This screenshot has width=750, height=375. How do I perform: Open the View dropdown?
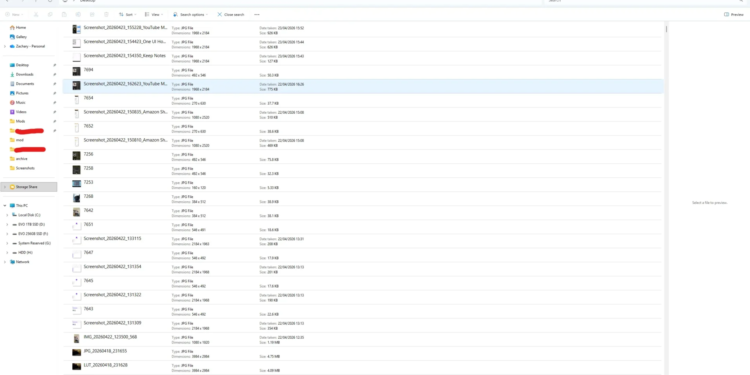click(x=154, y=15)
